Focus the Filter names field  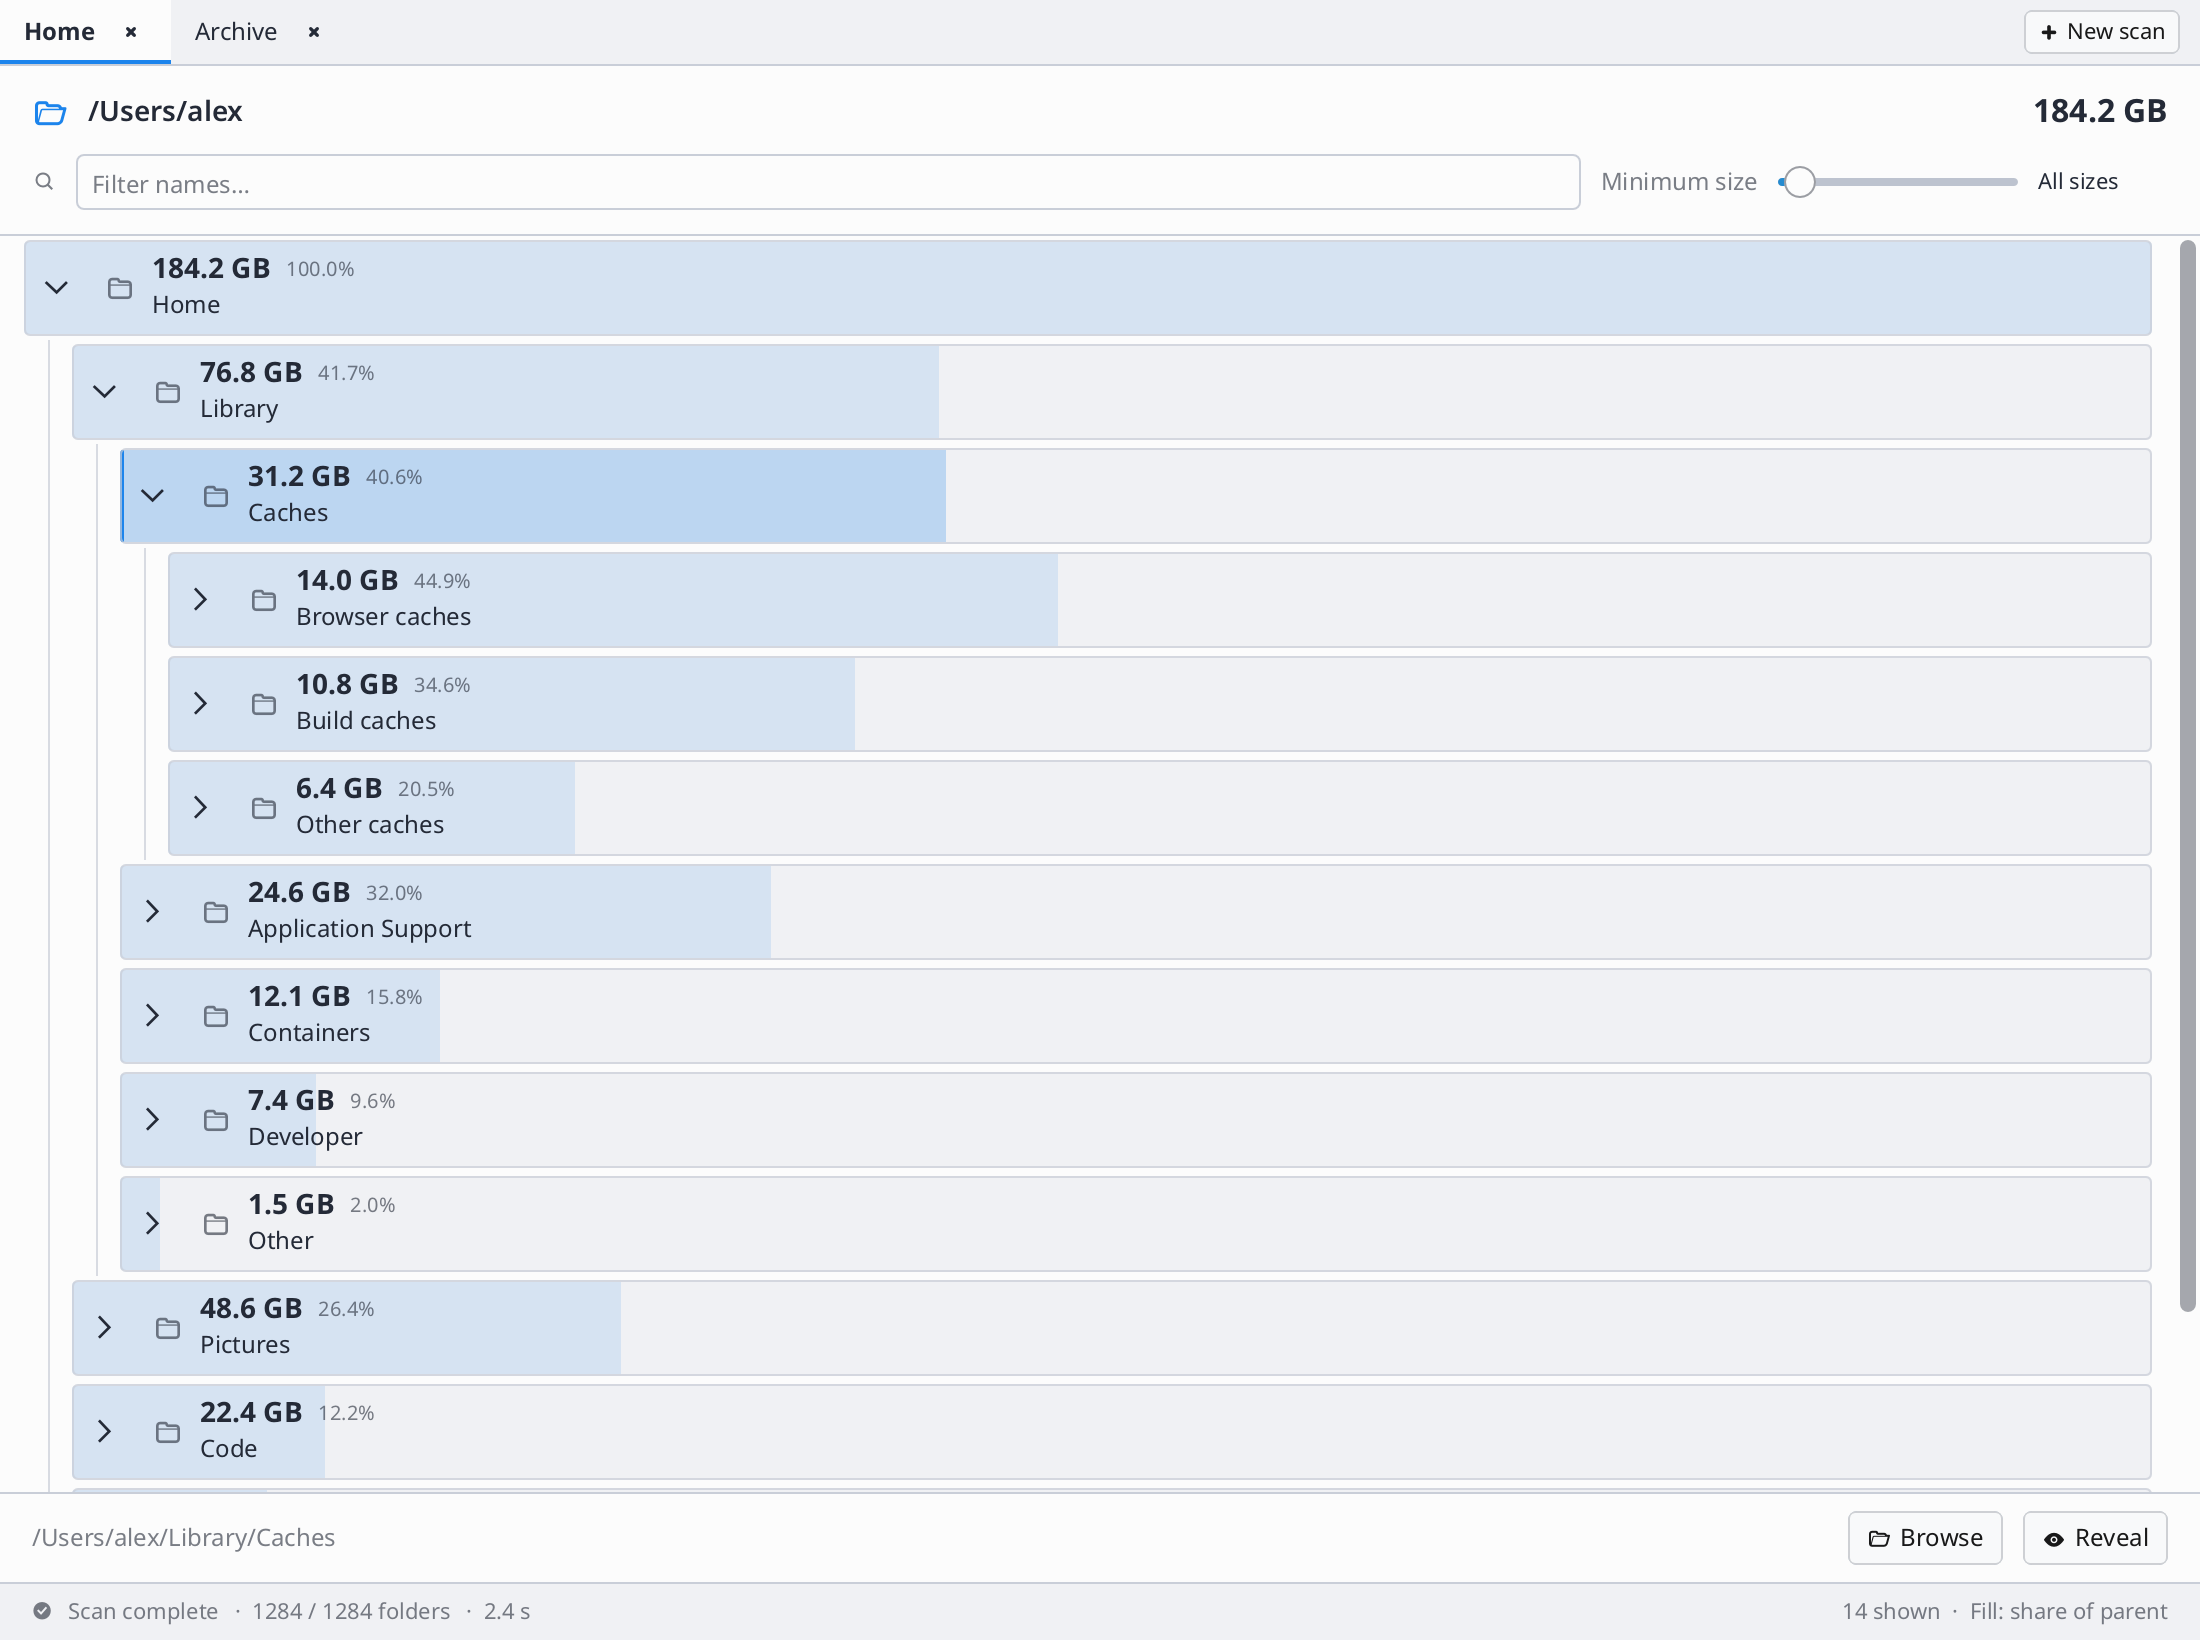(x=828, y=183)
